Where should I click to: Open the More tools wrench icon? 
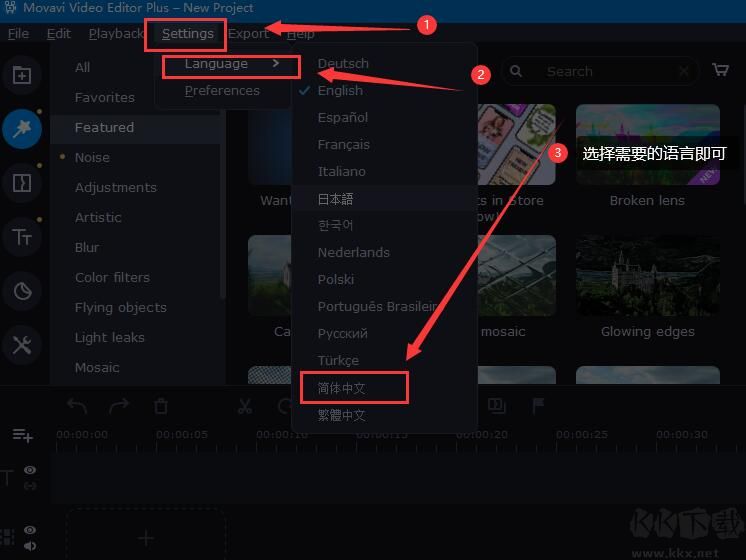(22, 345)
